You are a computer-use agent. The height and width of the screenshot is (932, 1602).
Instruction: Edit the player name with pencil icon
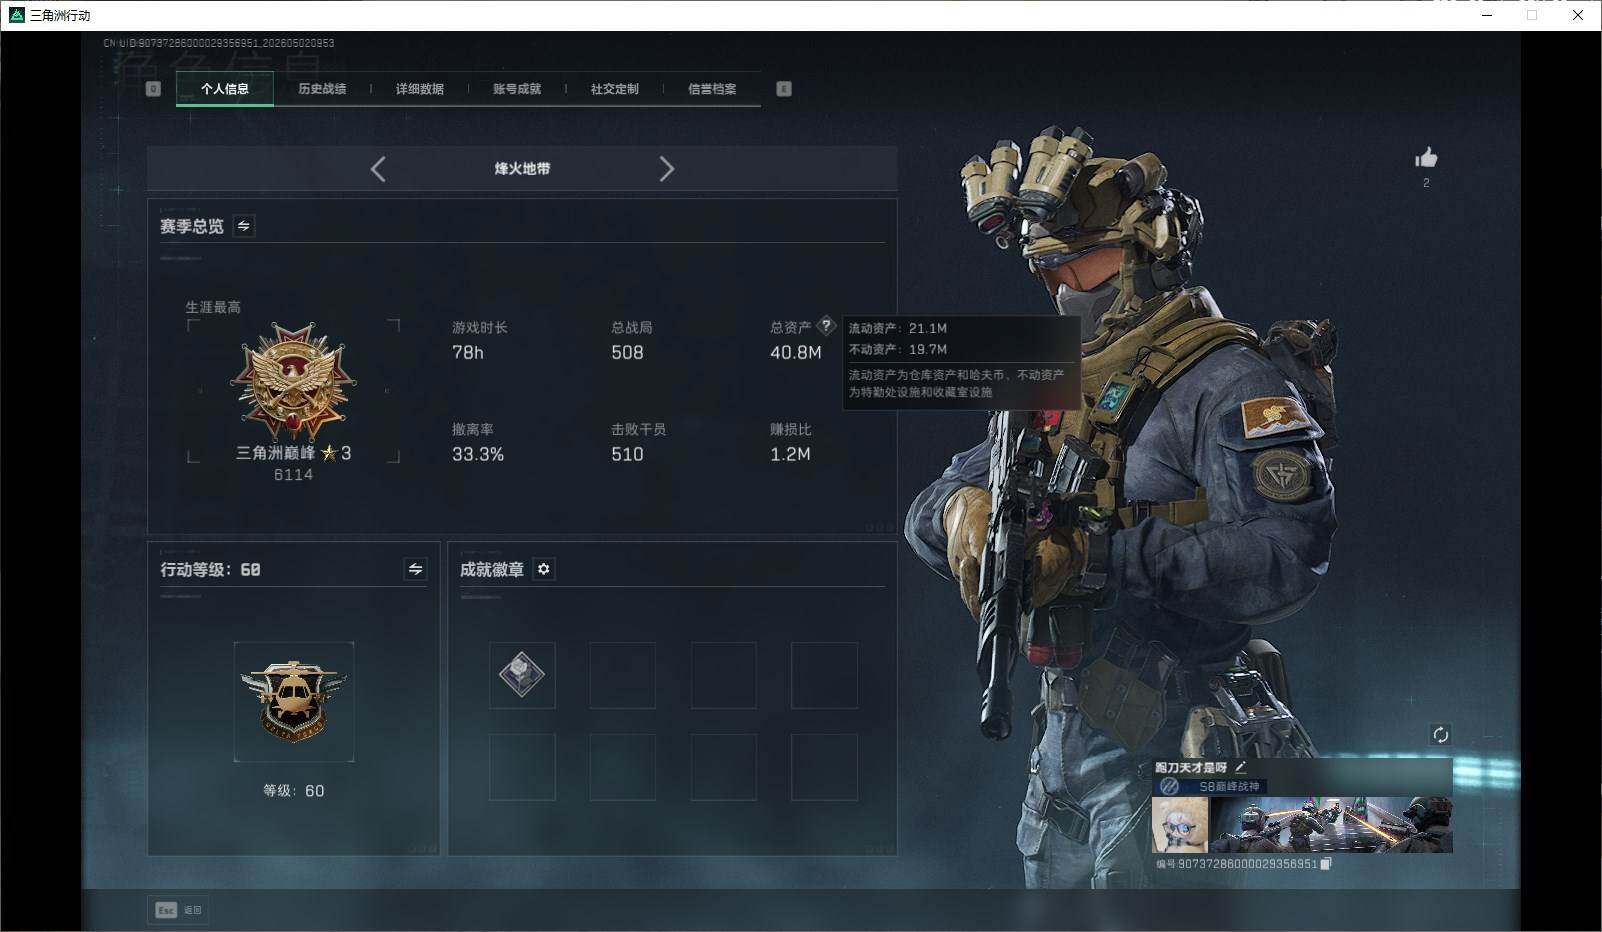[x=1240, y=767]
